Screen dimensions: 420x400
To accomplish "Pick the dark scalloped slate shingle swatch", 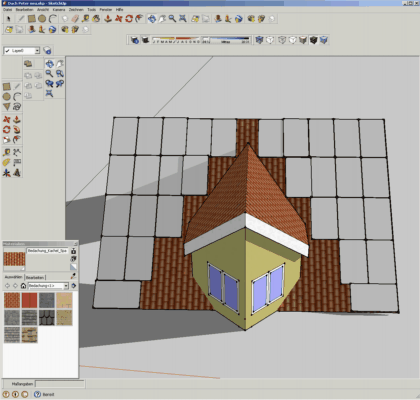I will click(47, 317).
